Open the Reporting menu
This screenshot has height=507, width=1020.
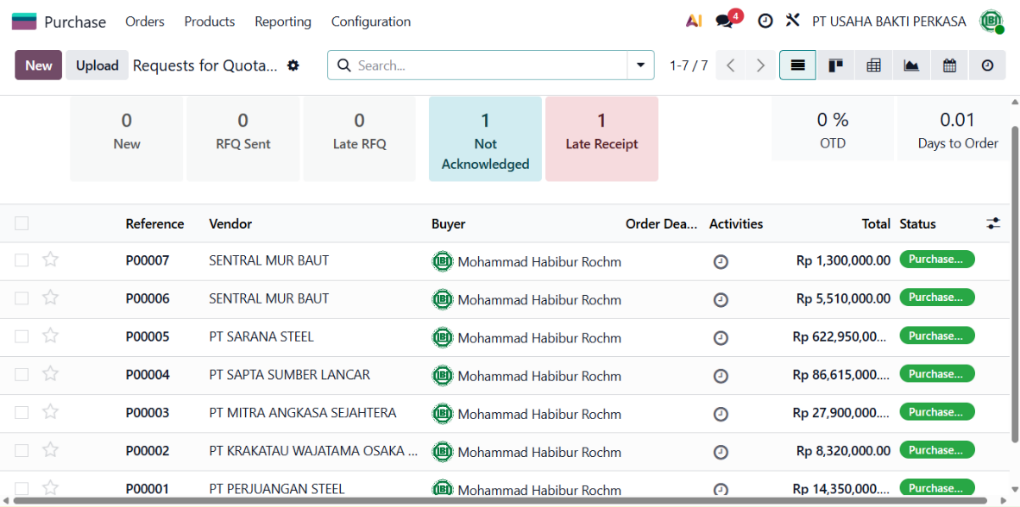[x=283, y=21]
